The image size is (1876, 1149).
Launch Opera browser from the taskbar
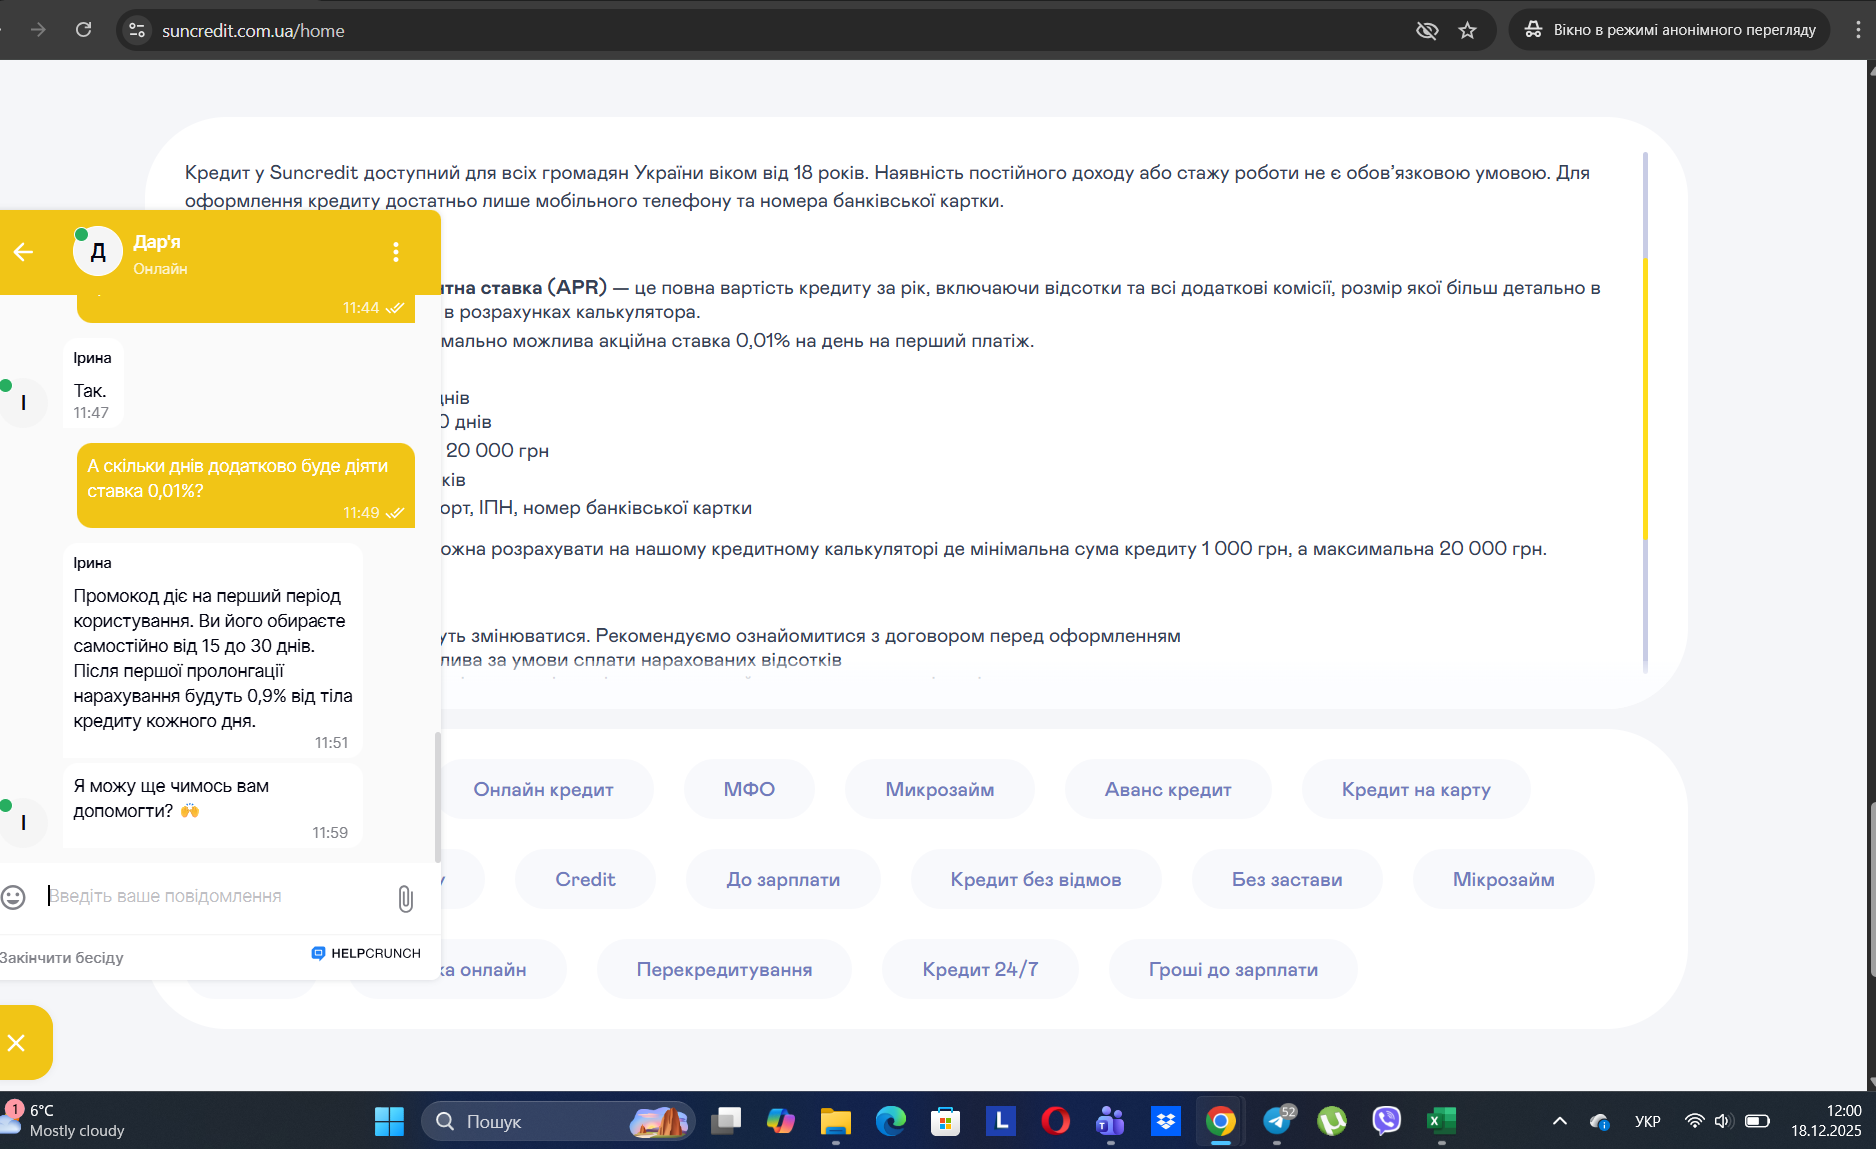pyautogui.click(x=1055, y=1121)
